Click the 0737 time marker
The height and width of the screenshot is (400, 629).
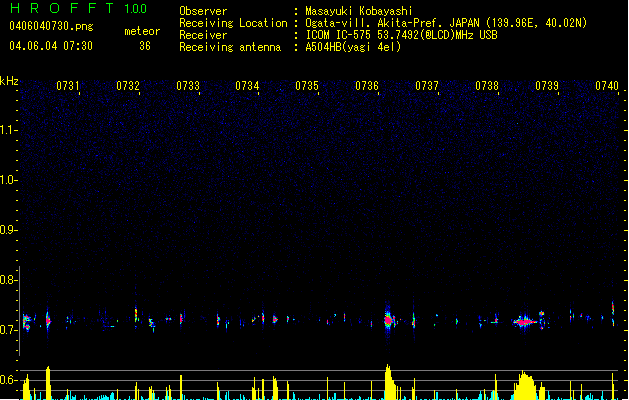coord(427,86)
